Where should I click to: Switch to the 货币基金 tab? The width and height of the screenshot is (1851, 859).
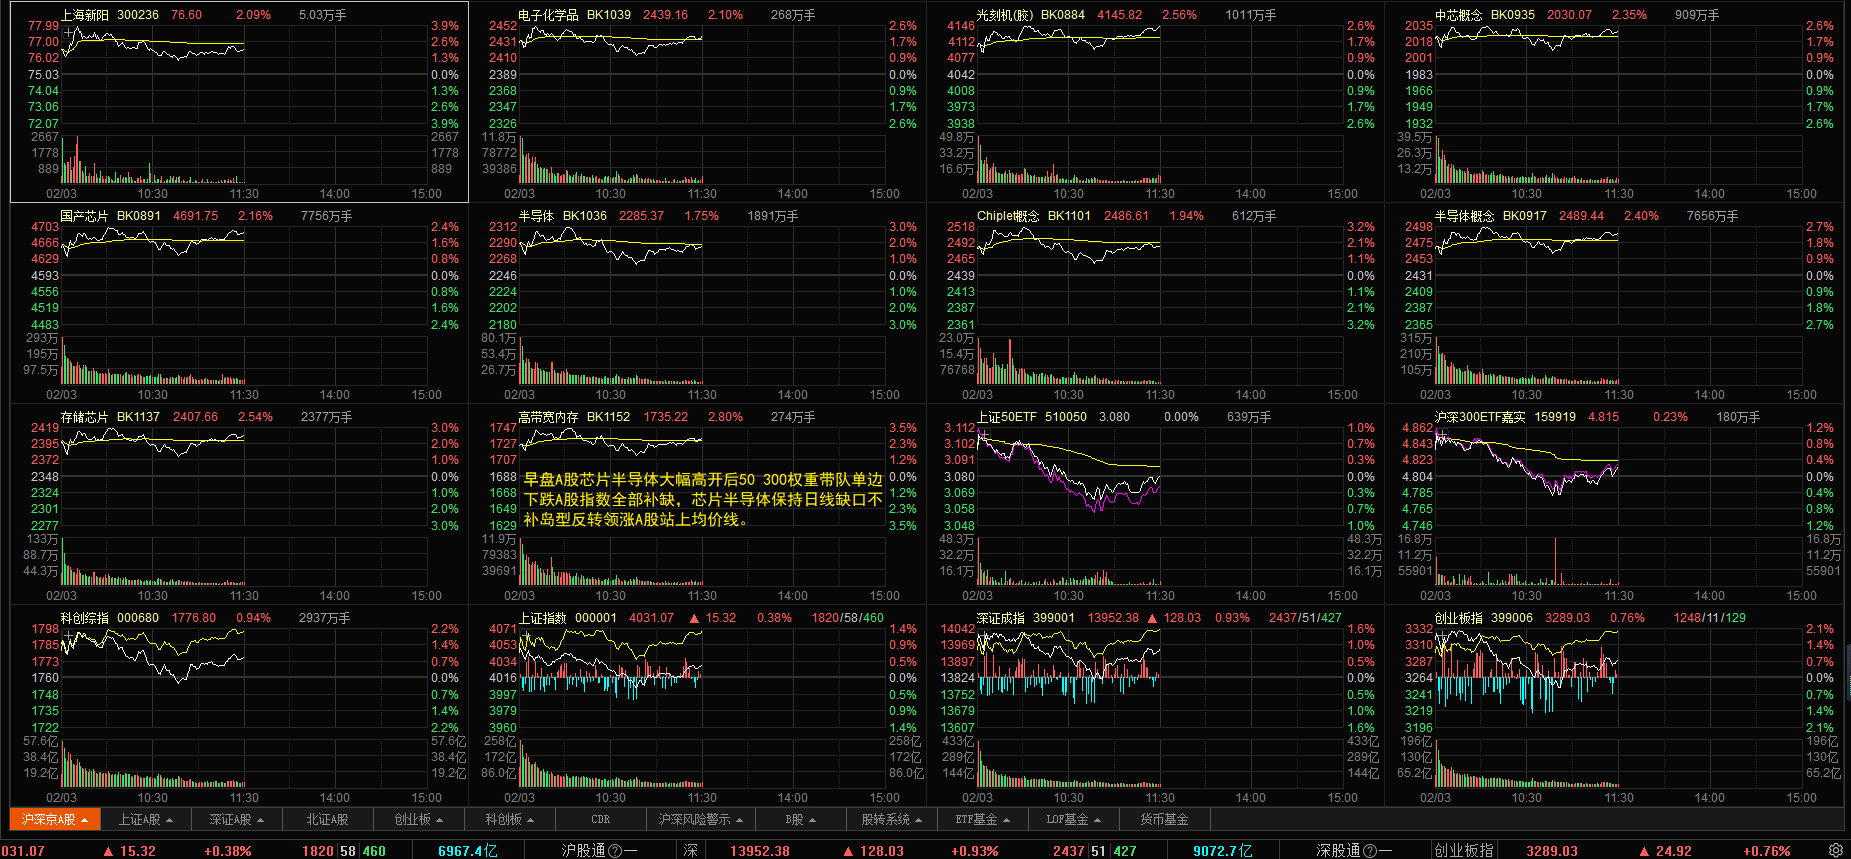[x=1164, y=820]
